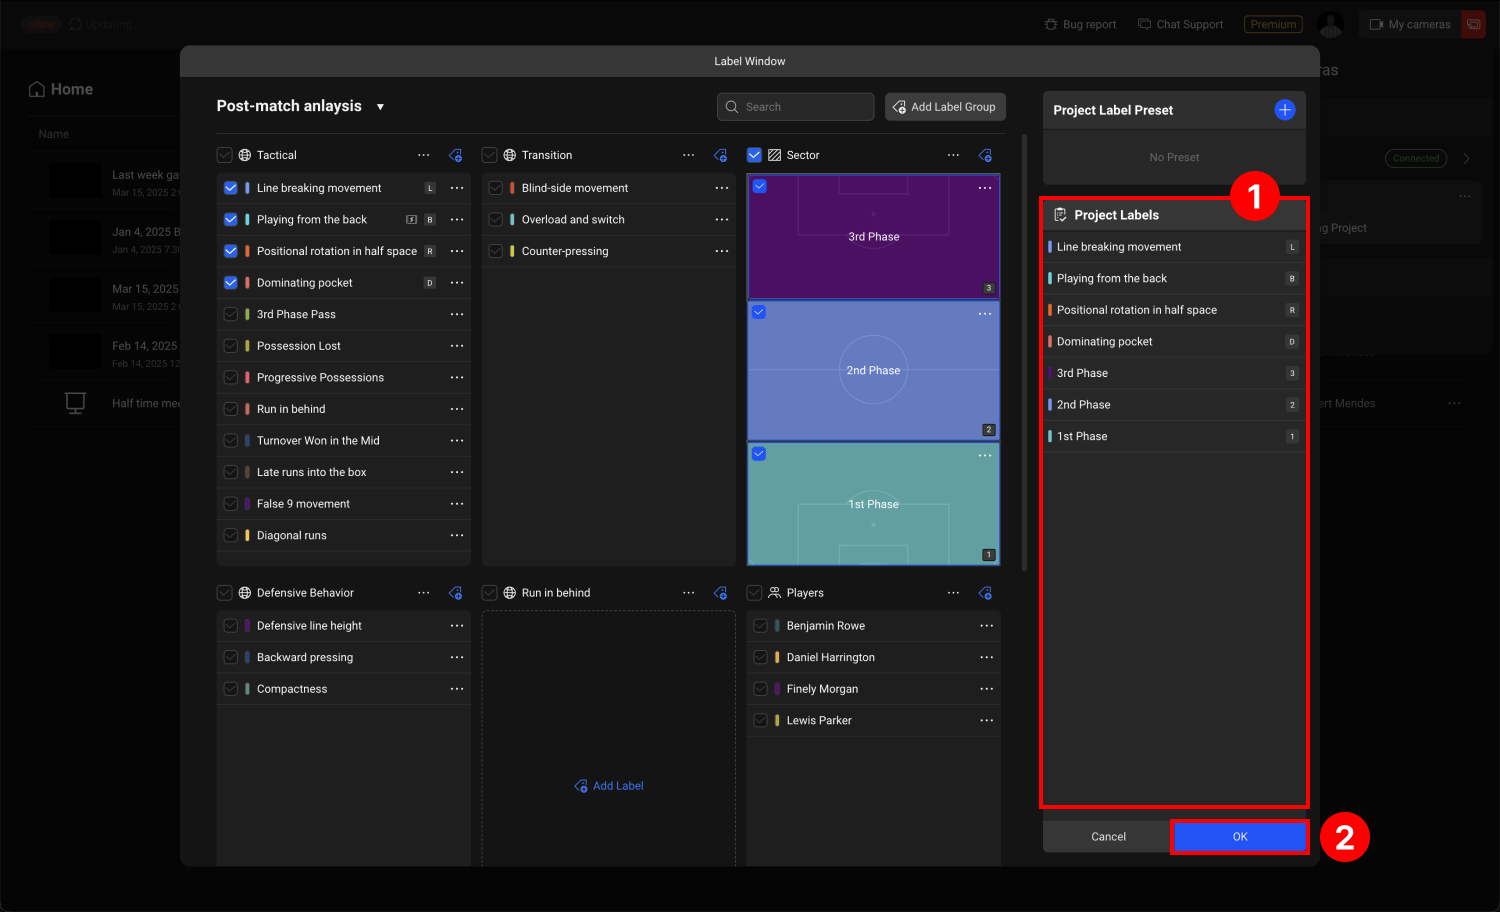This screenshot has height=912, width=1500.
Task: Click the add icon beside Sector group
Action: [x=985, y=155]
